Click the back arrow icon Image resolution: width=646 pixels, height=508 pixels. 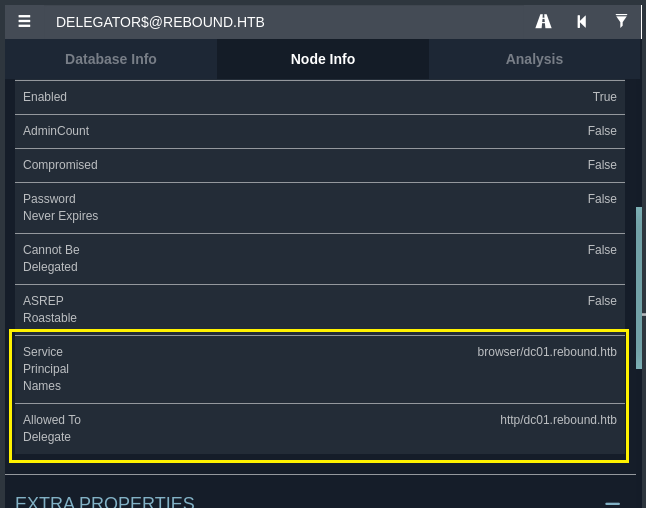581,21
